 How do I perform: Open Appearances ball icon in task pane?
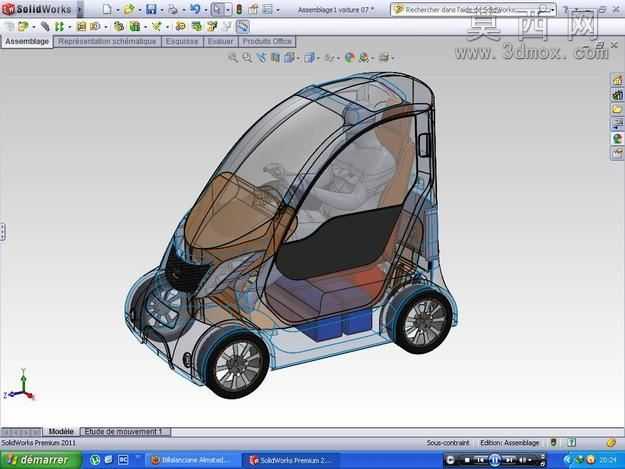tap(617, 138)
